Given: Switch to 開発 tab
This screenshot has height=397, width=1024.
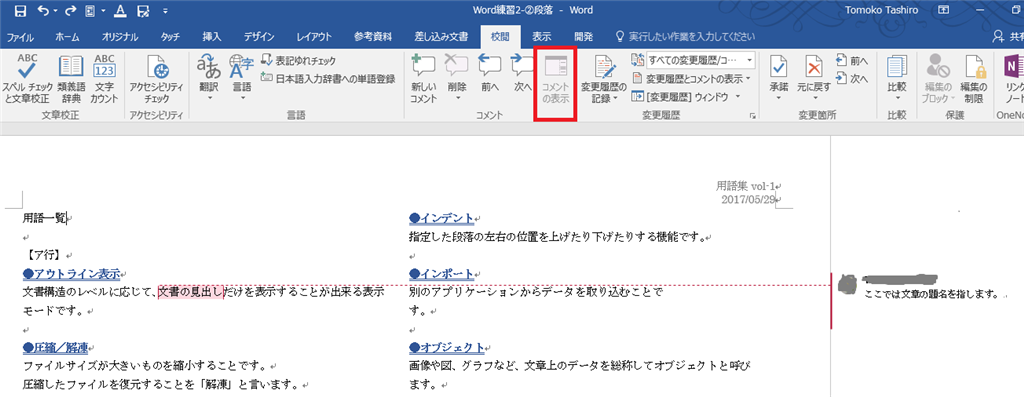Looking at the screenshot, I should point(583,37).
